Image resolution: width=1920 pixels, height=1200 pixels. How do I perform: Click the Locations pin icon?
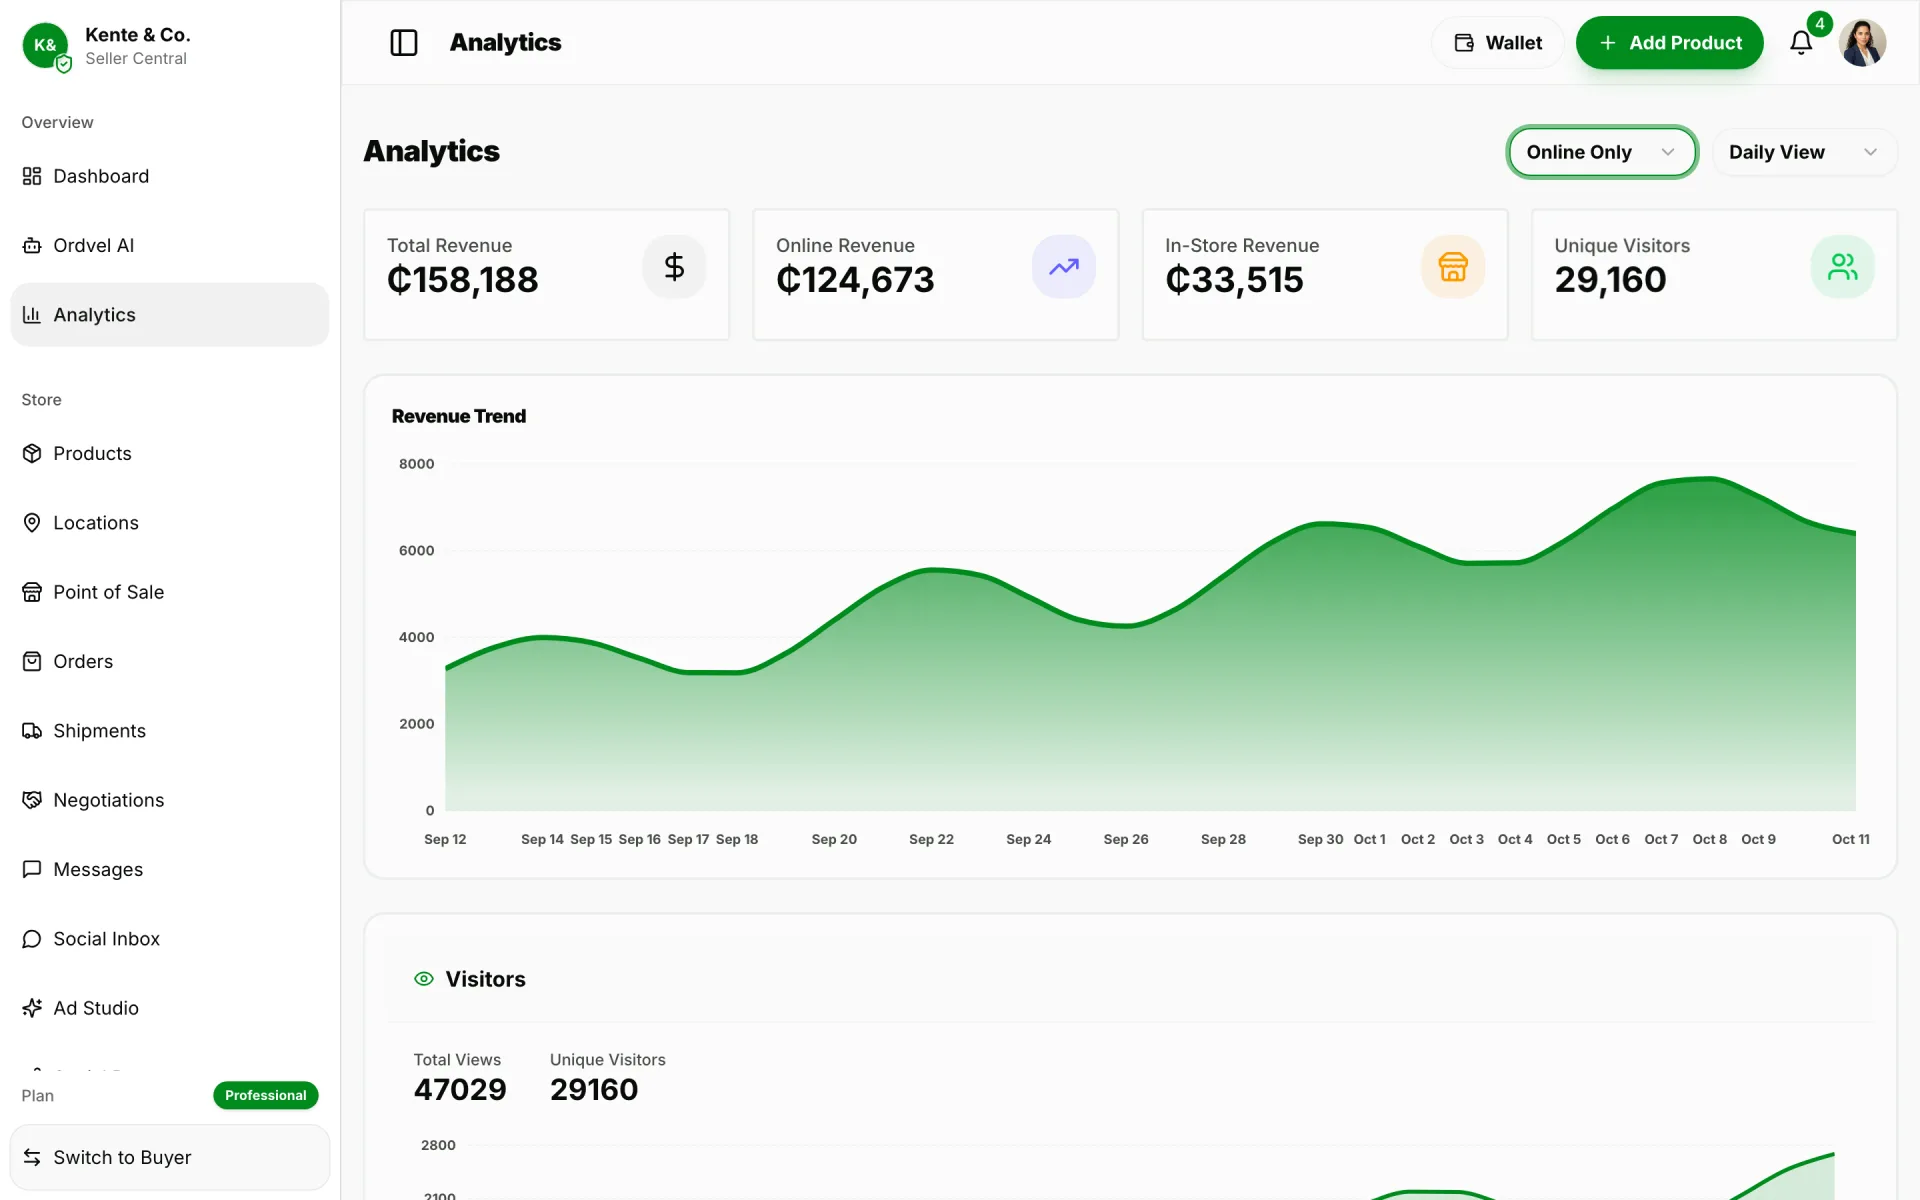[32, 523]
